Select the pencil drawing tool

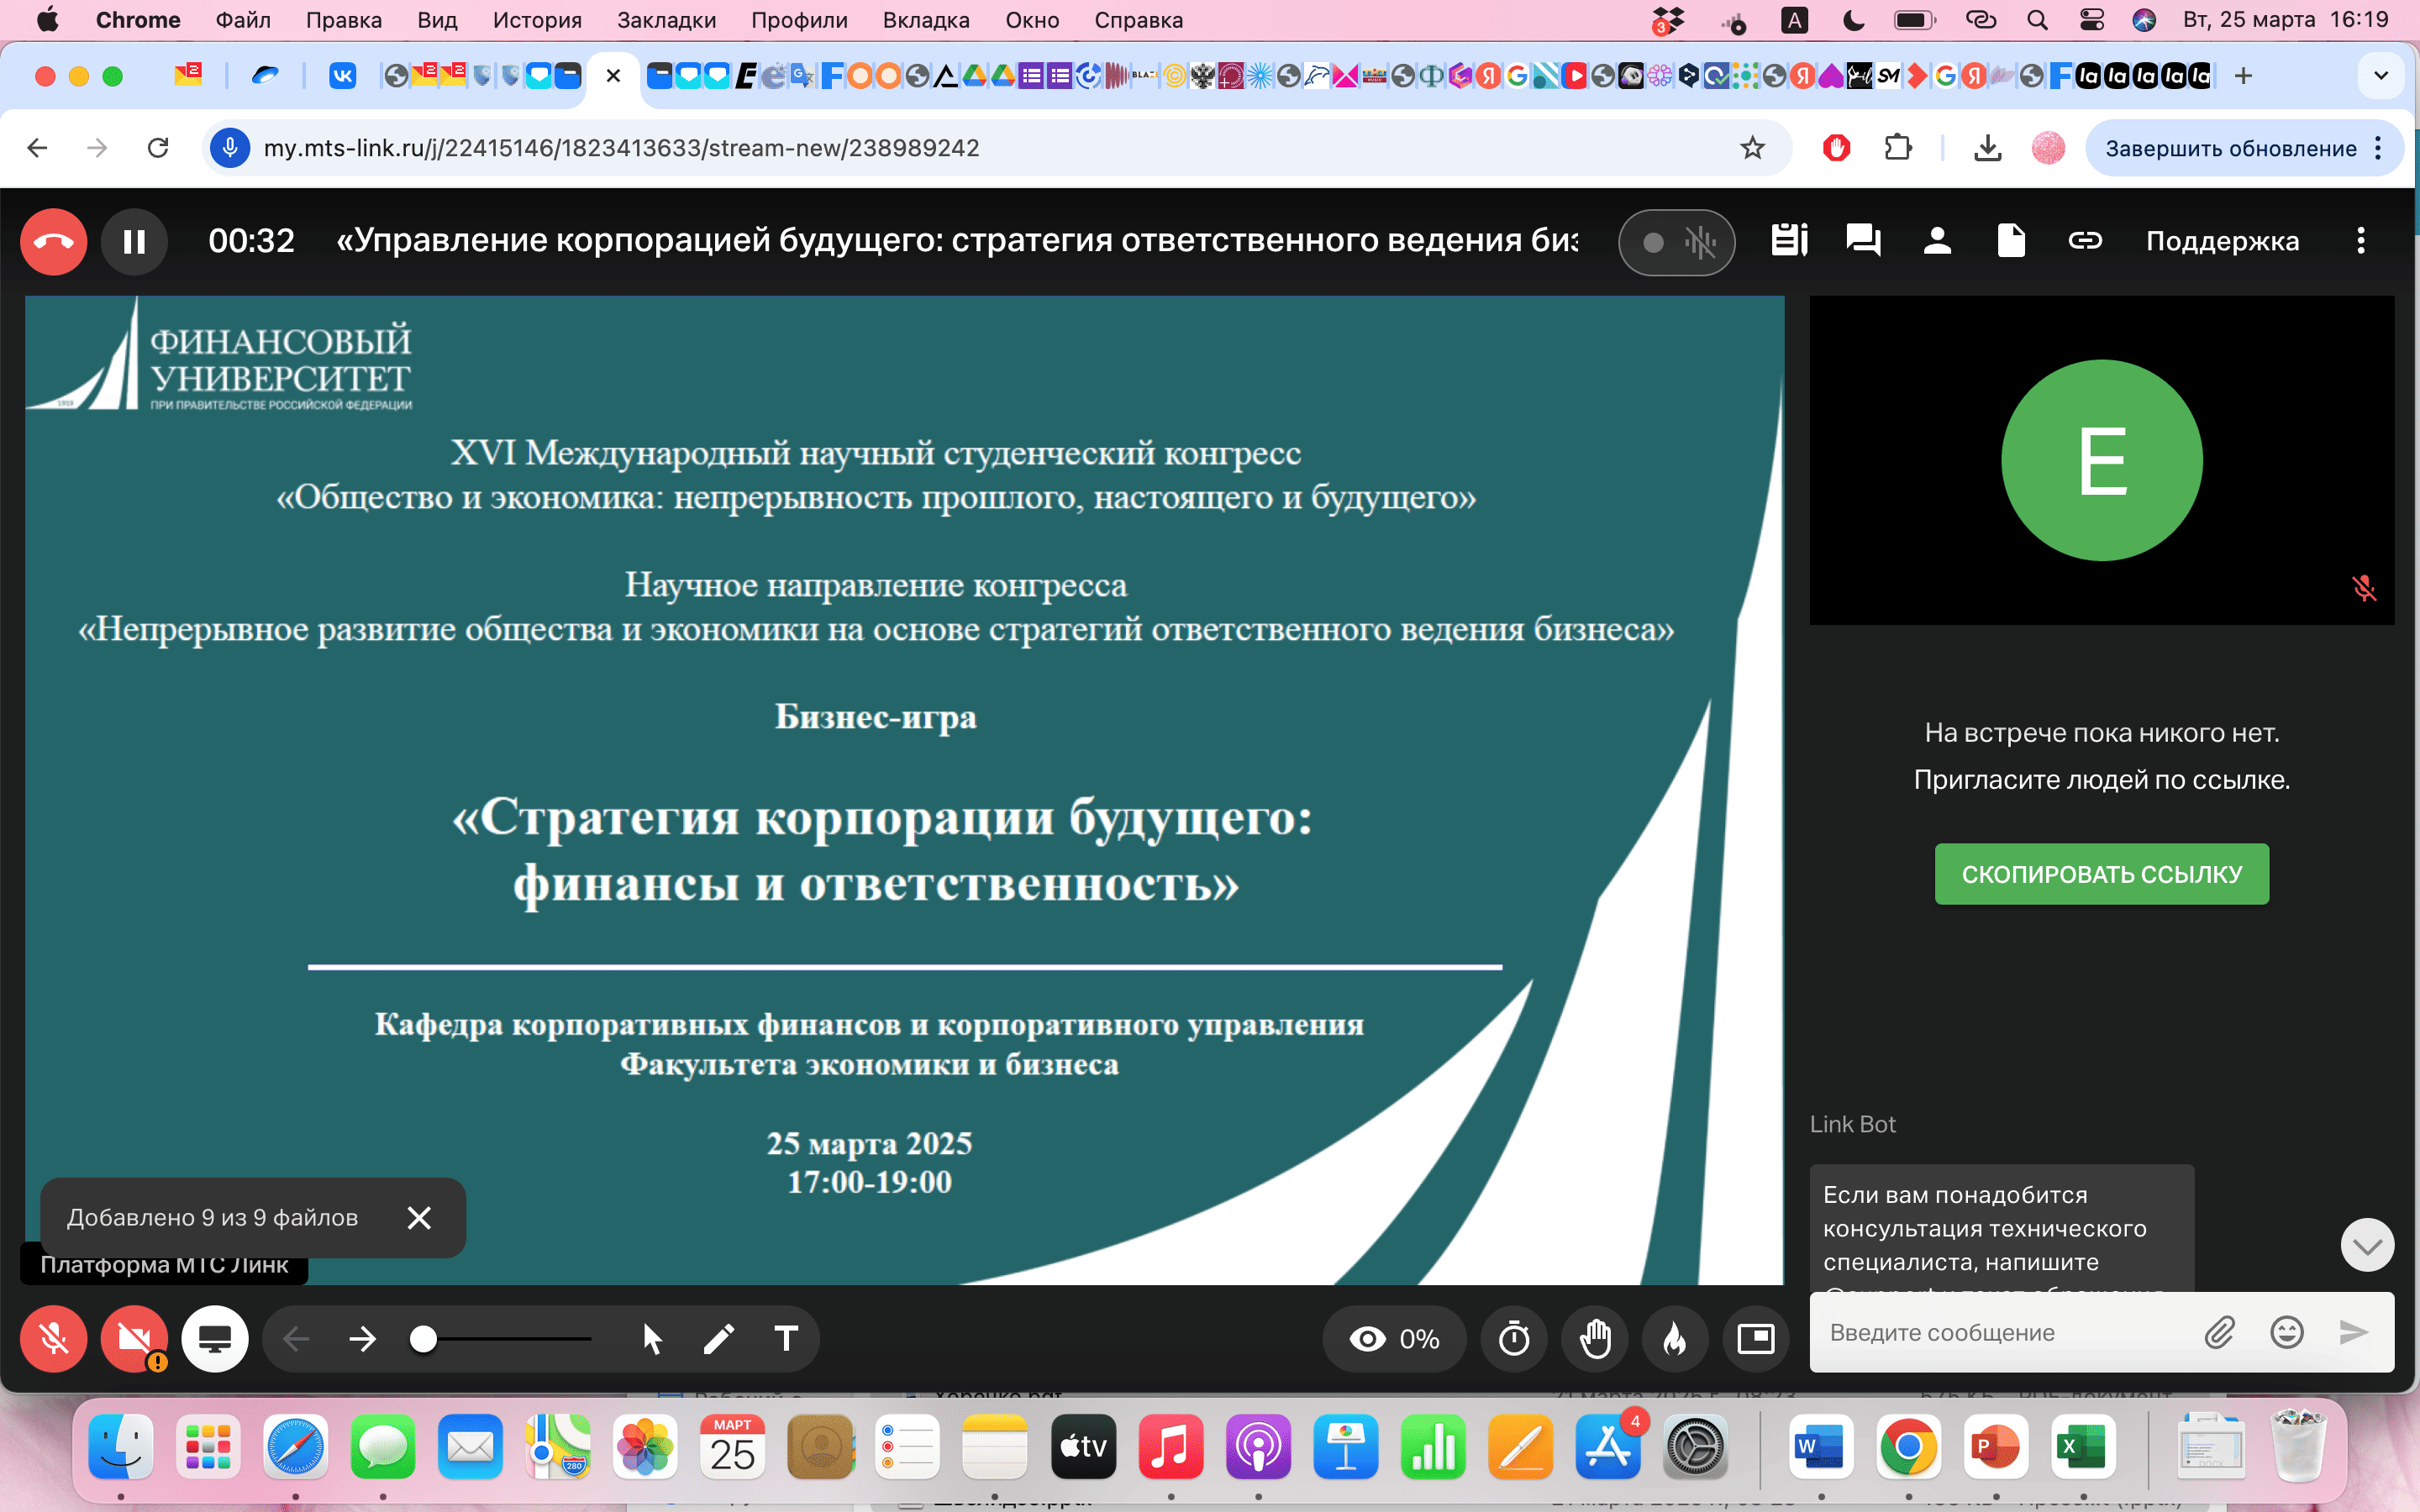coord(719,1338)
